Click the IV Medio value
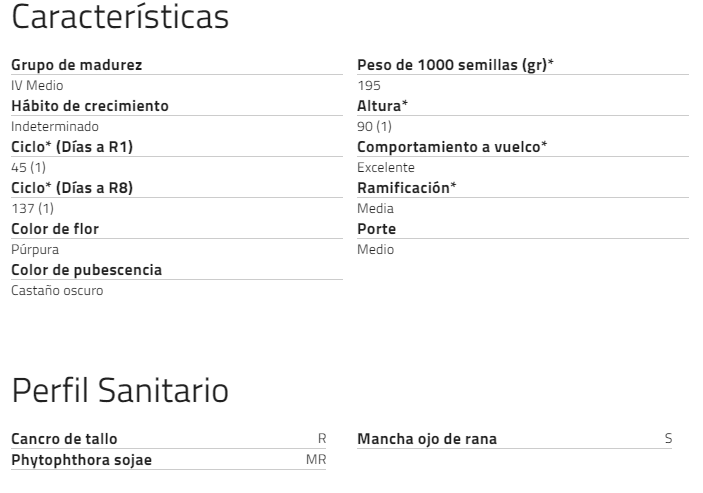Image resolution: width=703 pixels, height=493 pixels. click(37, 86)
